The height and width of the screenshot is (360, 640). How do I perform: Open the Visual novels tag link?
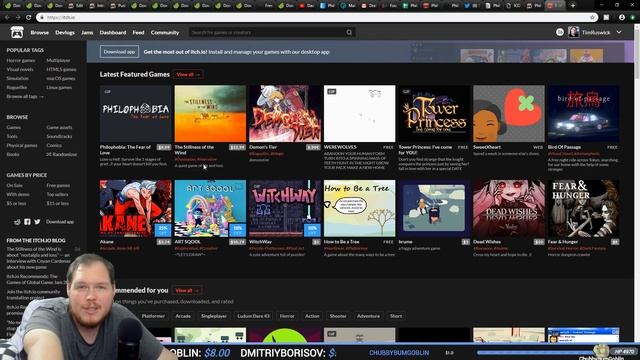click(20, 69)
